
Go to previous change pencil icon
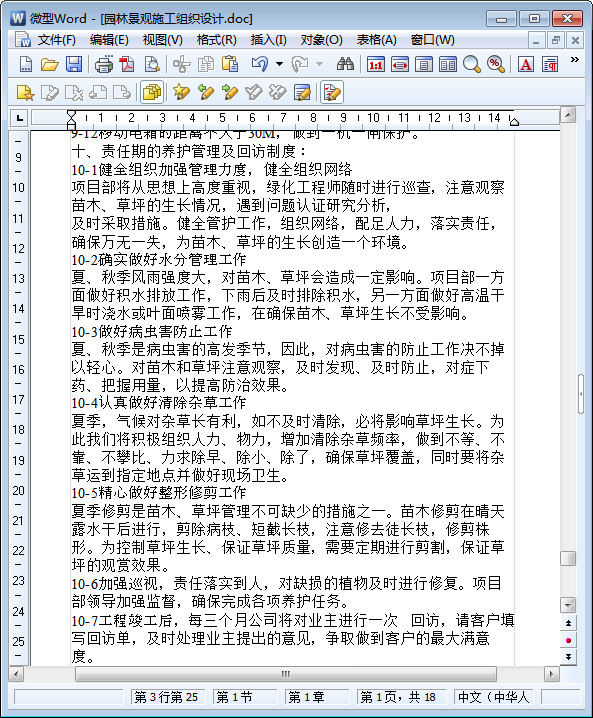(206, 93)
